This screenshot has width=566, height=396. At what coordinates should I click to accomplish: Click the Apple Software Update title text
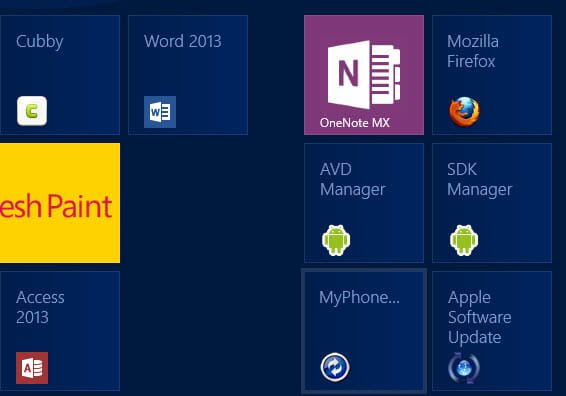[x=479, y=318]
